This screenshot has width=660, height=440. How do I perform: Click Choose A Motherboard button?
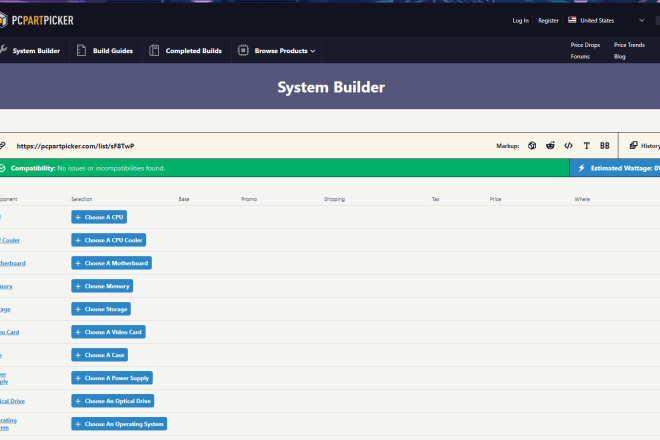tap(112, 263)
